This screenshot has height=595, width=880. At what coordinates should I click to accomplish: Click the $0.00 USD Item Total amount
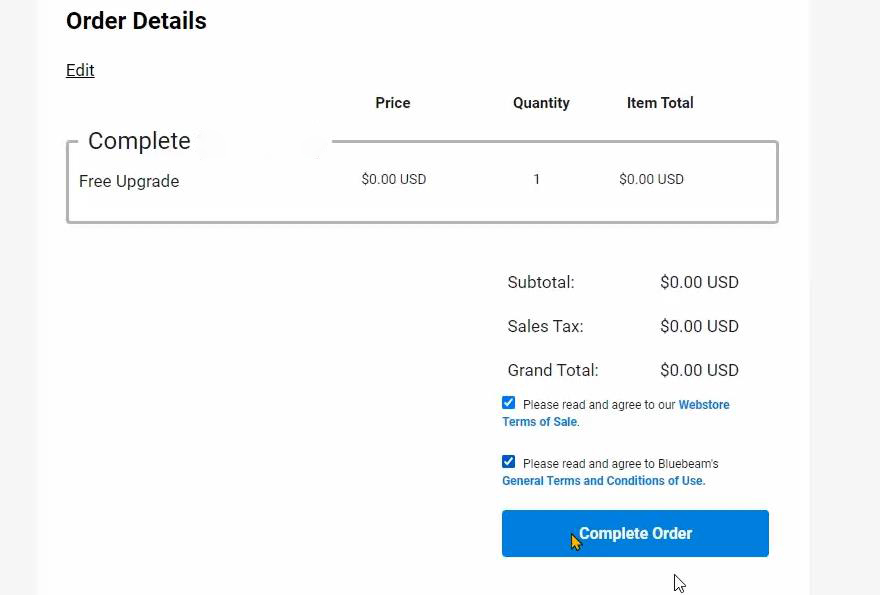pos(651,179)
